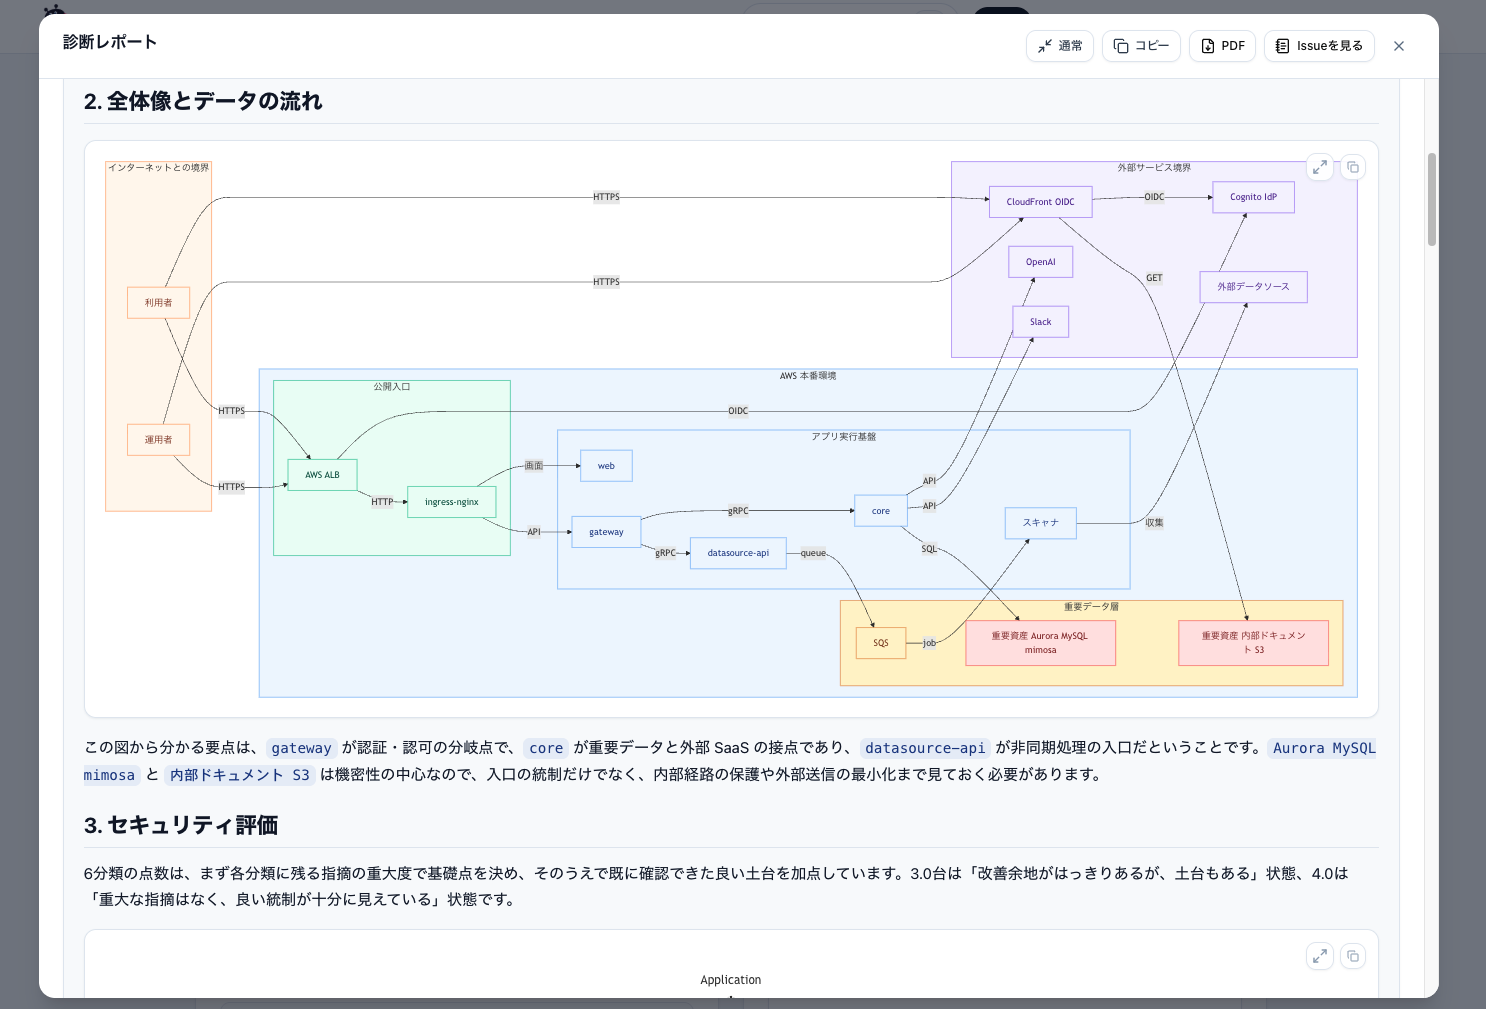The image size is (1486, 1009).
Task: Export report via PDF button
Action: 1222,46
